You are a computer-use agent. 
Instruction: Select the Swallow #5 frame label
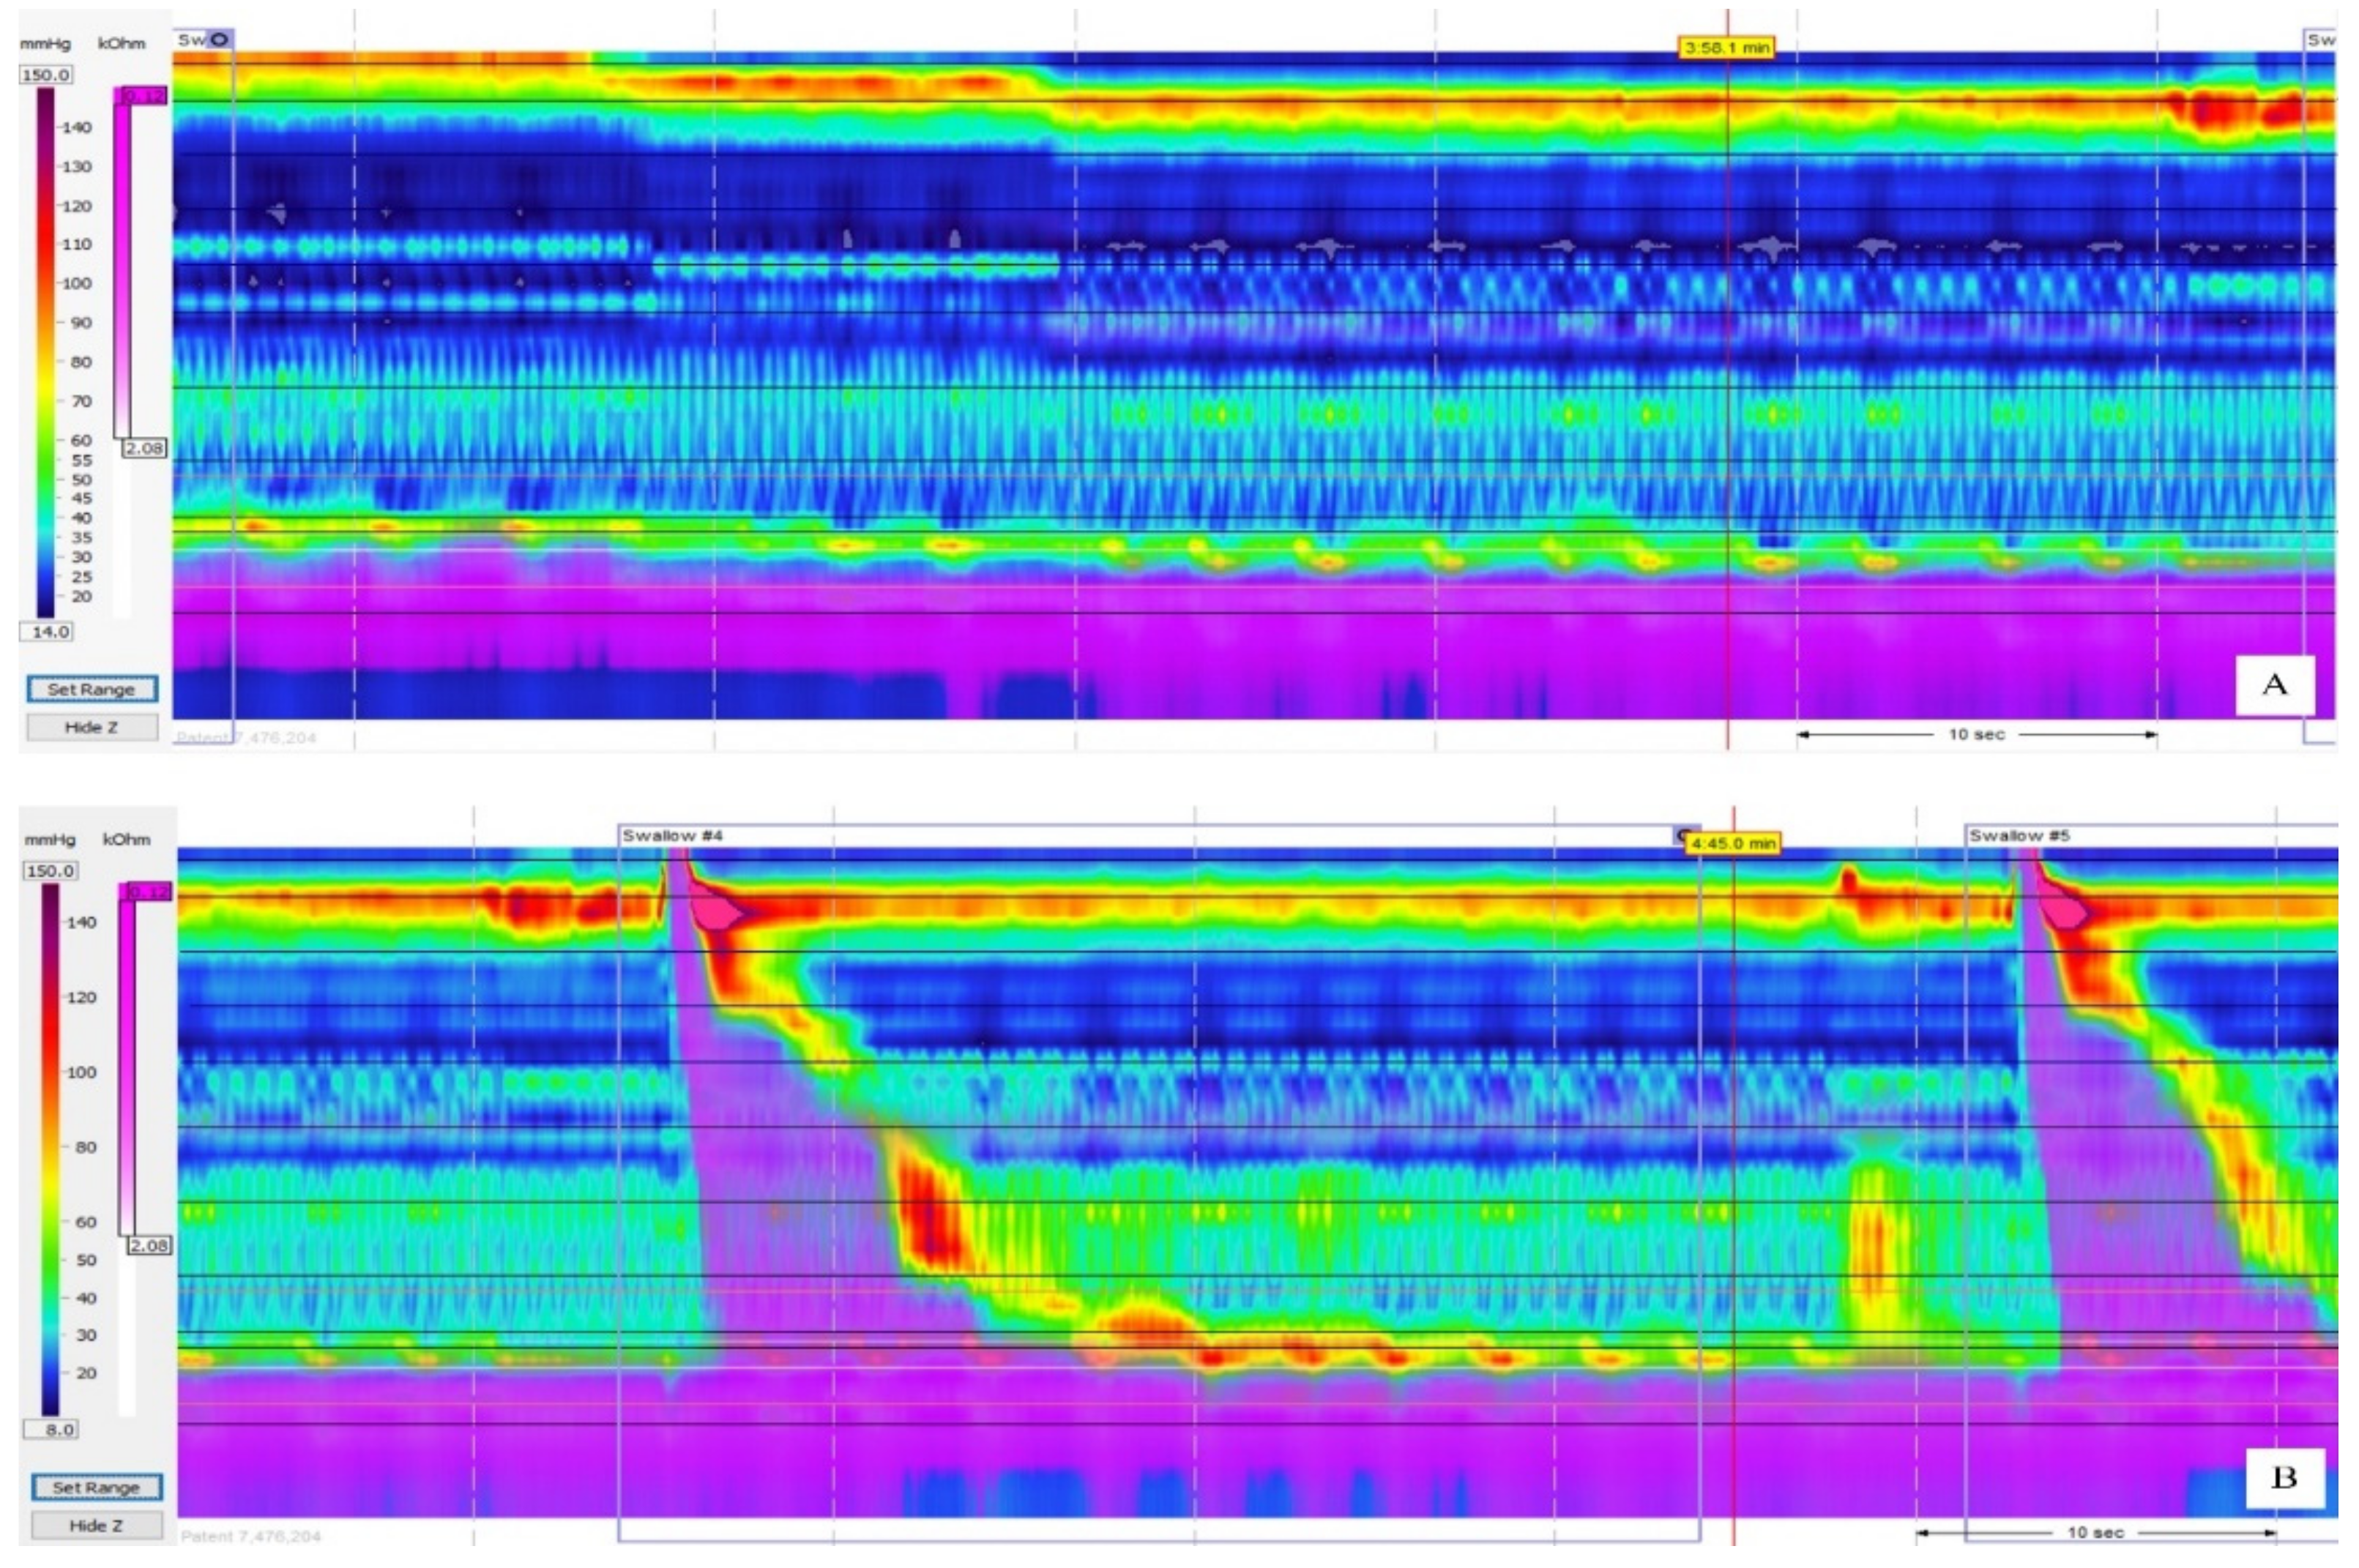click(2019, 835)
